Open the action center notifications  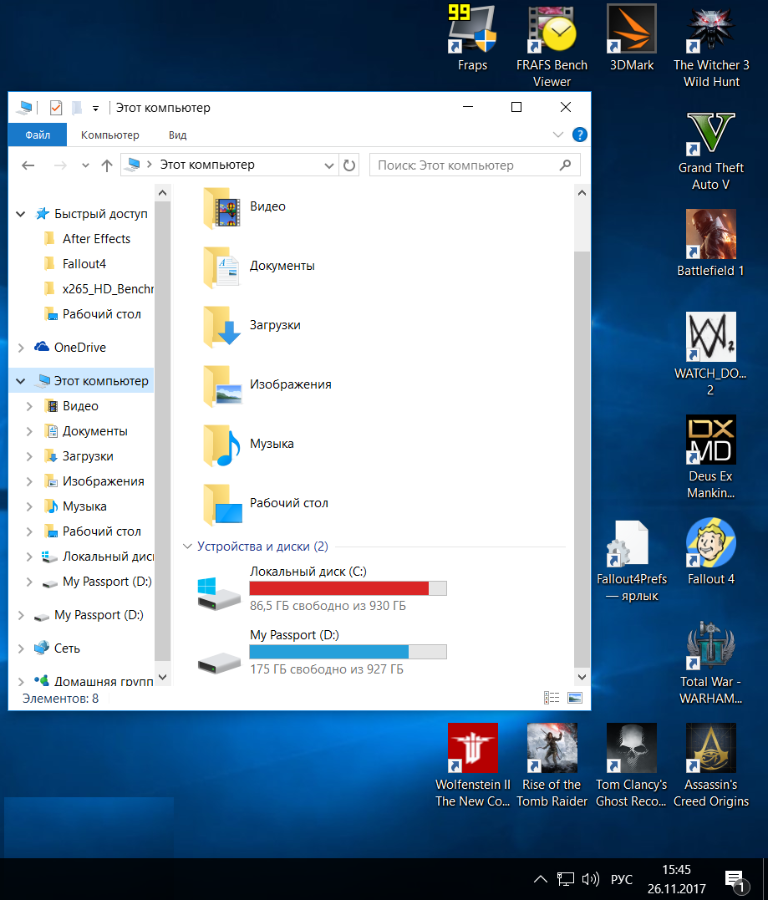[x=736, y=881]
